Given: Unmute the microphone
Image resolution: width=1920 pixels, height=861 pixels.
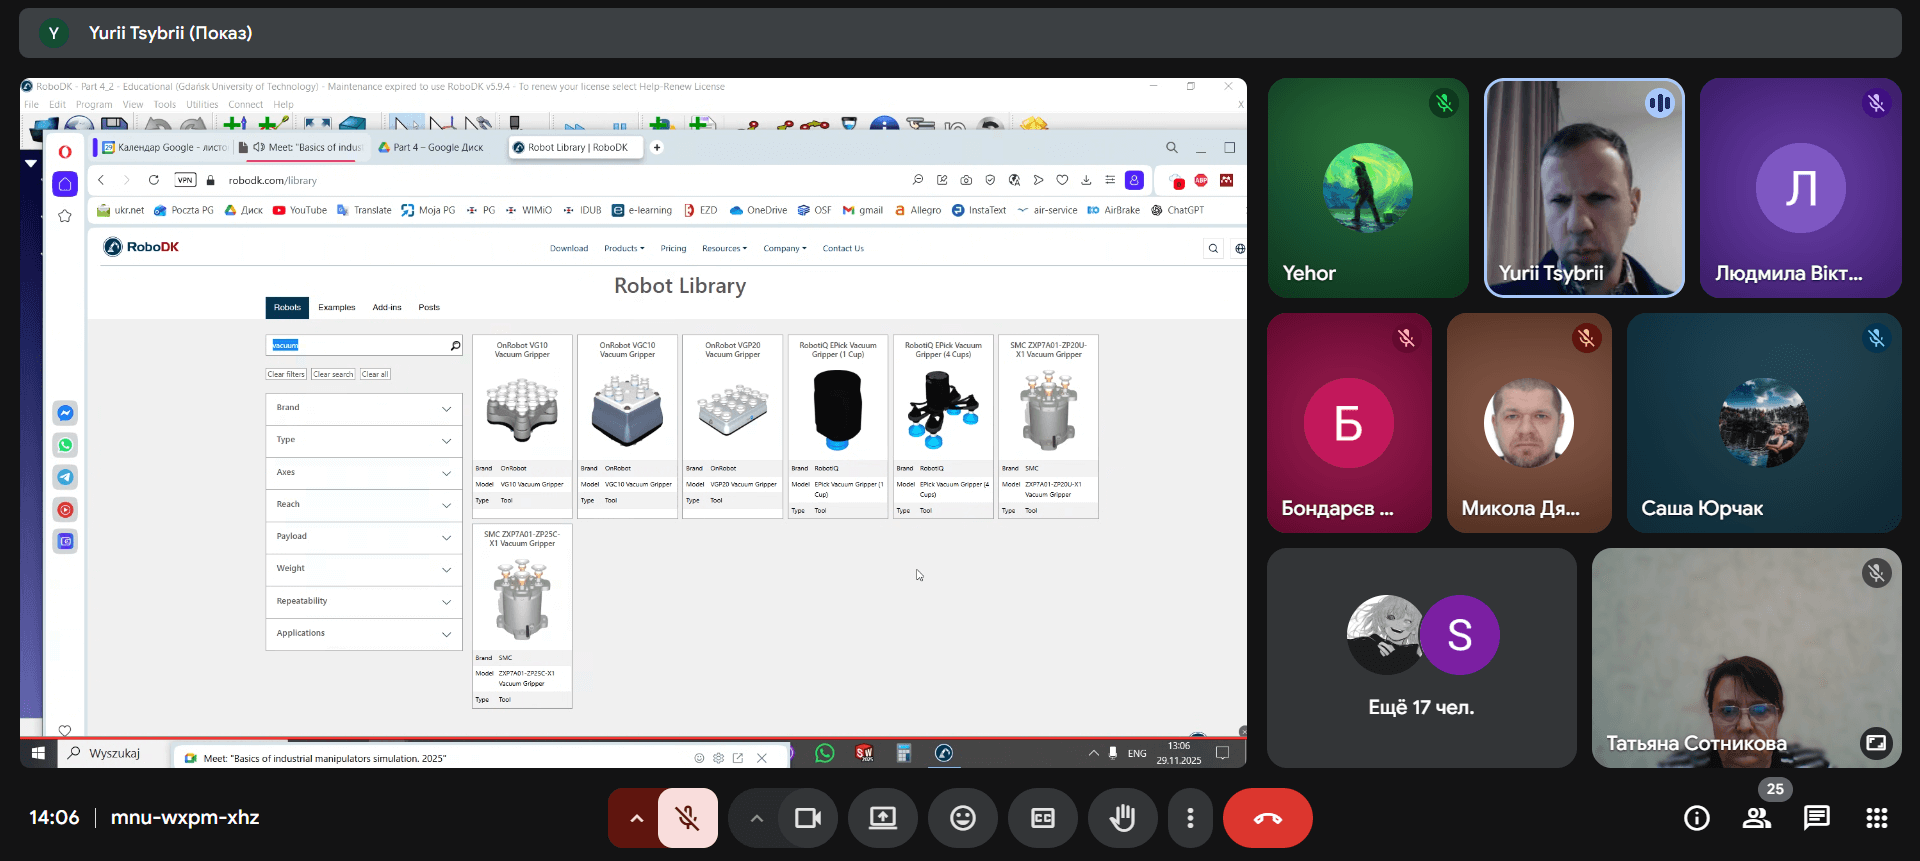Looking at the screenshot, I should (x=687, y=818).
